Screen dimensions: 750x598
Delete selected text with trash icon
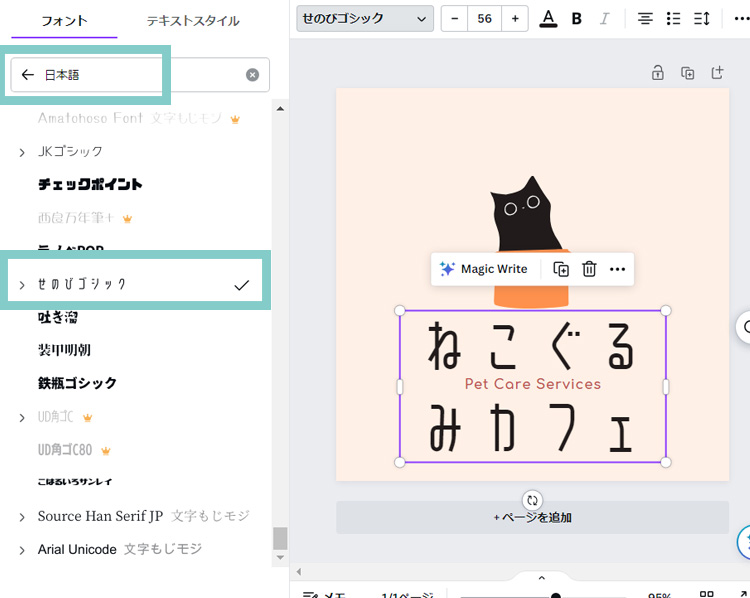coord(589,269)
